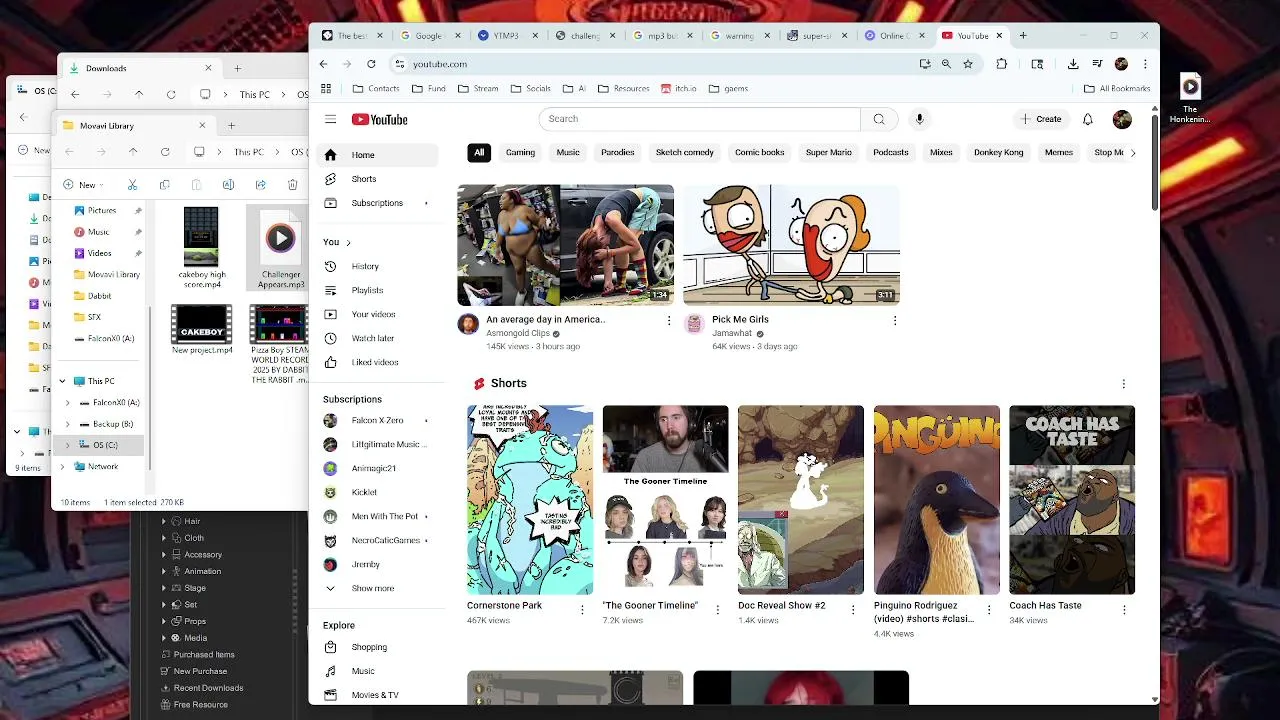The image size is (1280, 720).
Task: Show next filter chips arrow
Action: pyautogui.click(x=1132, y=153)
